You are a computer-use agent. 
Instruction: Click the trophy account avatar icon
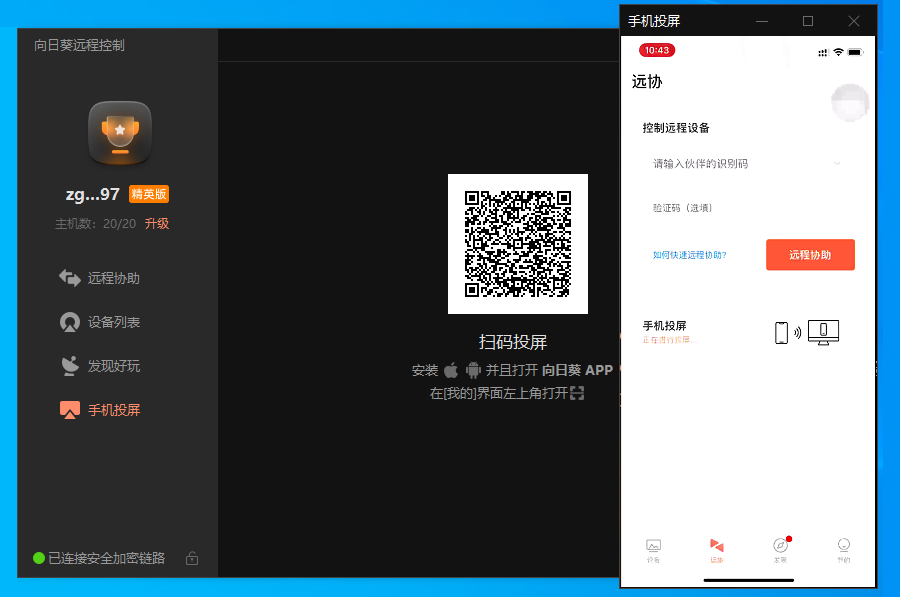click(x=120, y=133)
